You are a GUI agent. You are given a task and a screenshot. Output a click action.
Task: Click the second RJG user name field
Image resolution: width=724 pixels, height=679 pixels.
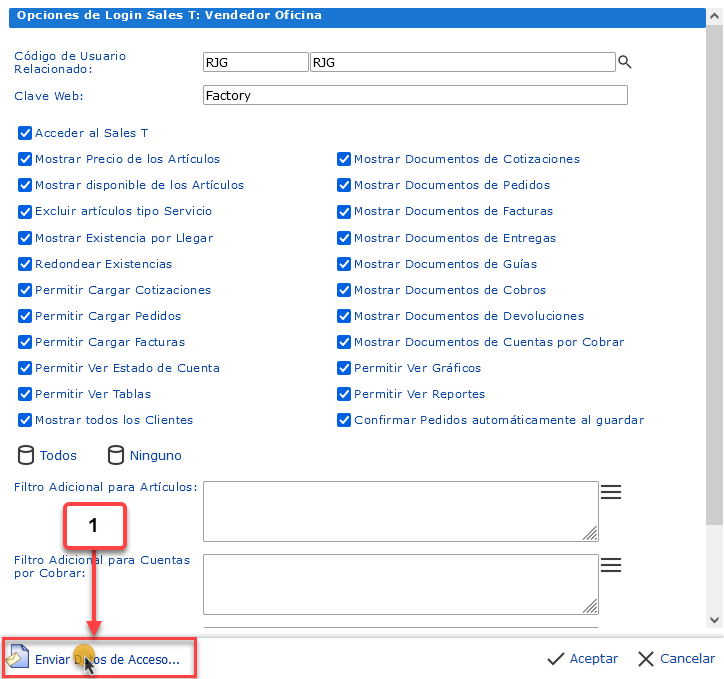[463, 62]
